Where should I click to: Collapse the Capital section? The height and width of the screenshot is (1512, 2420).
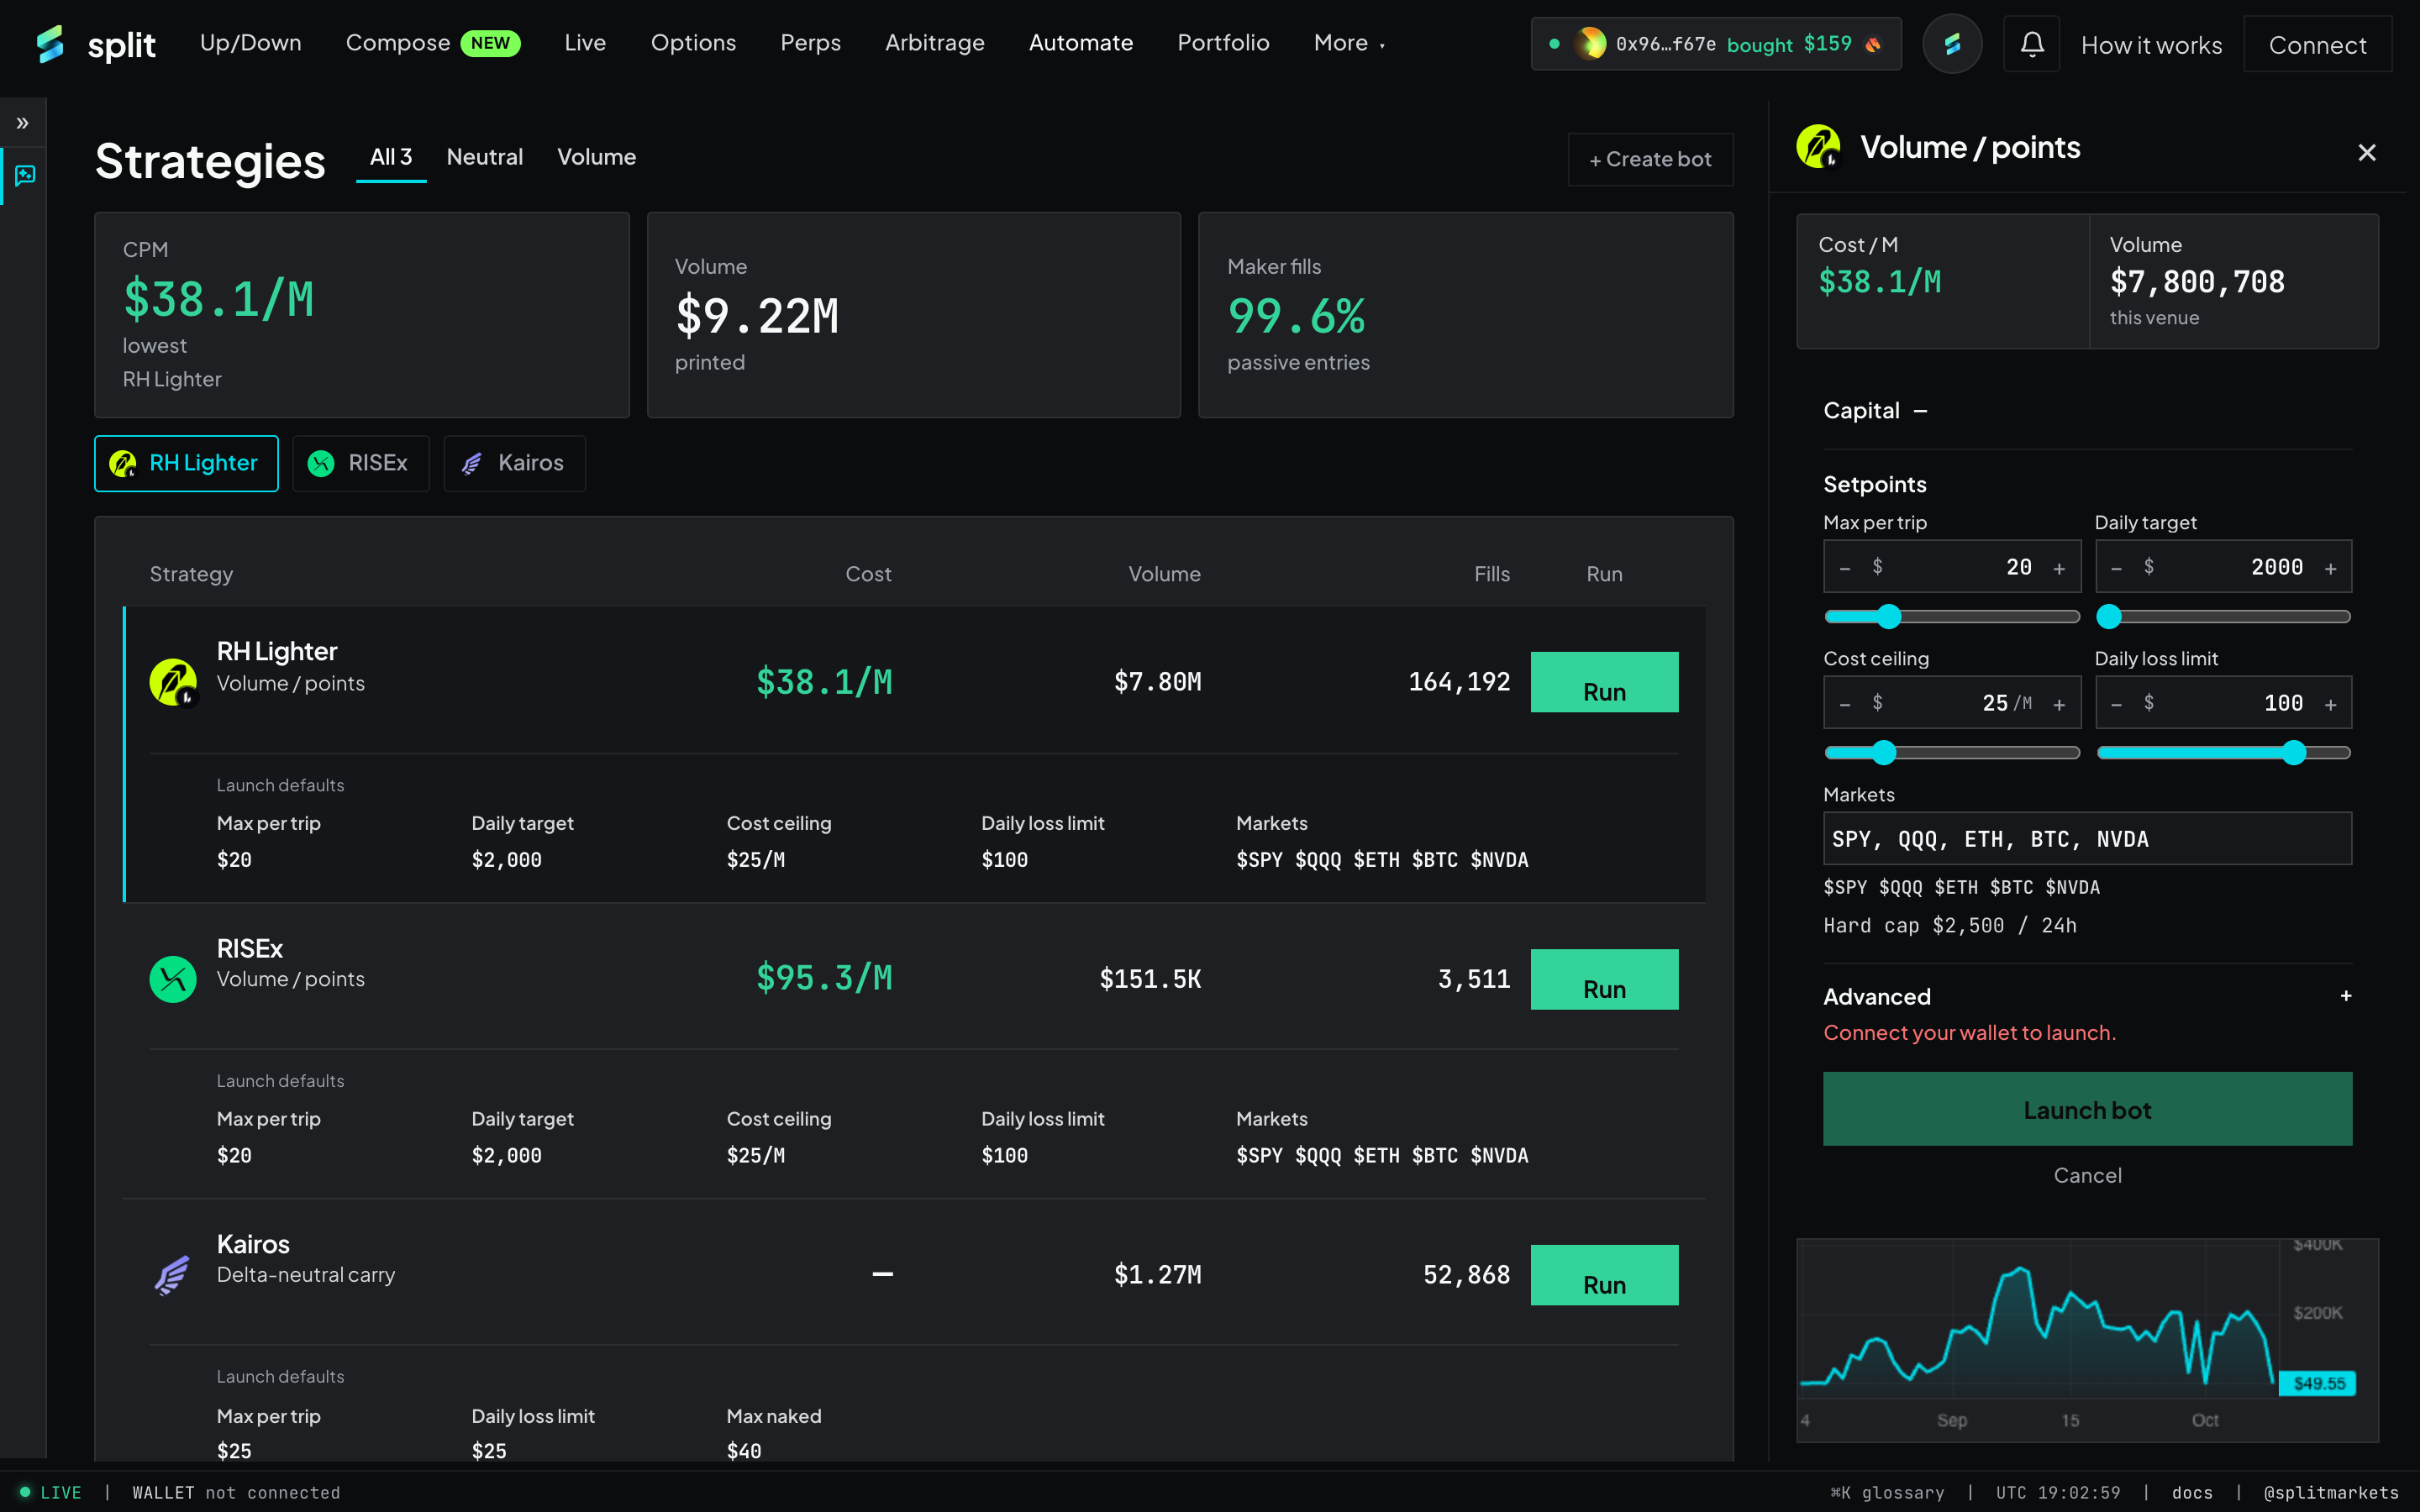[1920, 411]
